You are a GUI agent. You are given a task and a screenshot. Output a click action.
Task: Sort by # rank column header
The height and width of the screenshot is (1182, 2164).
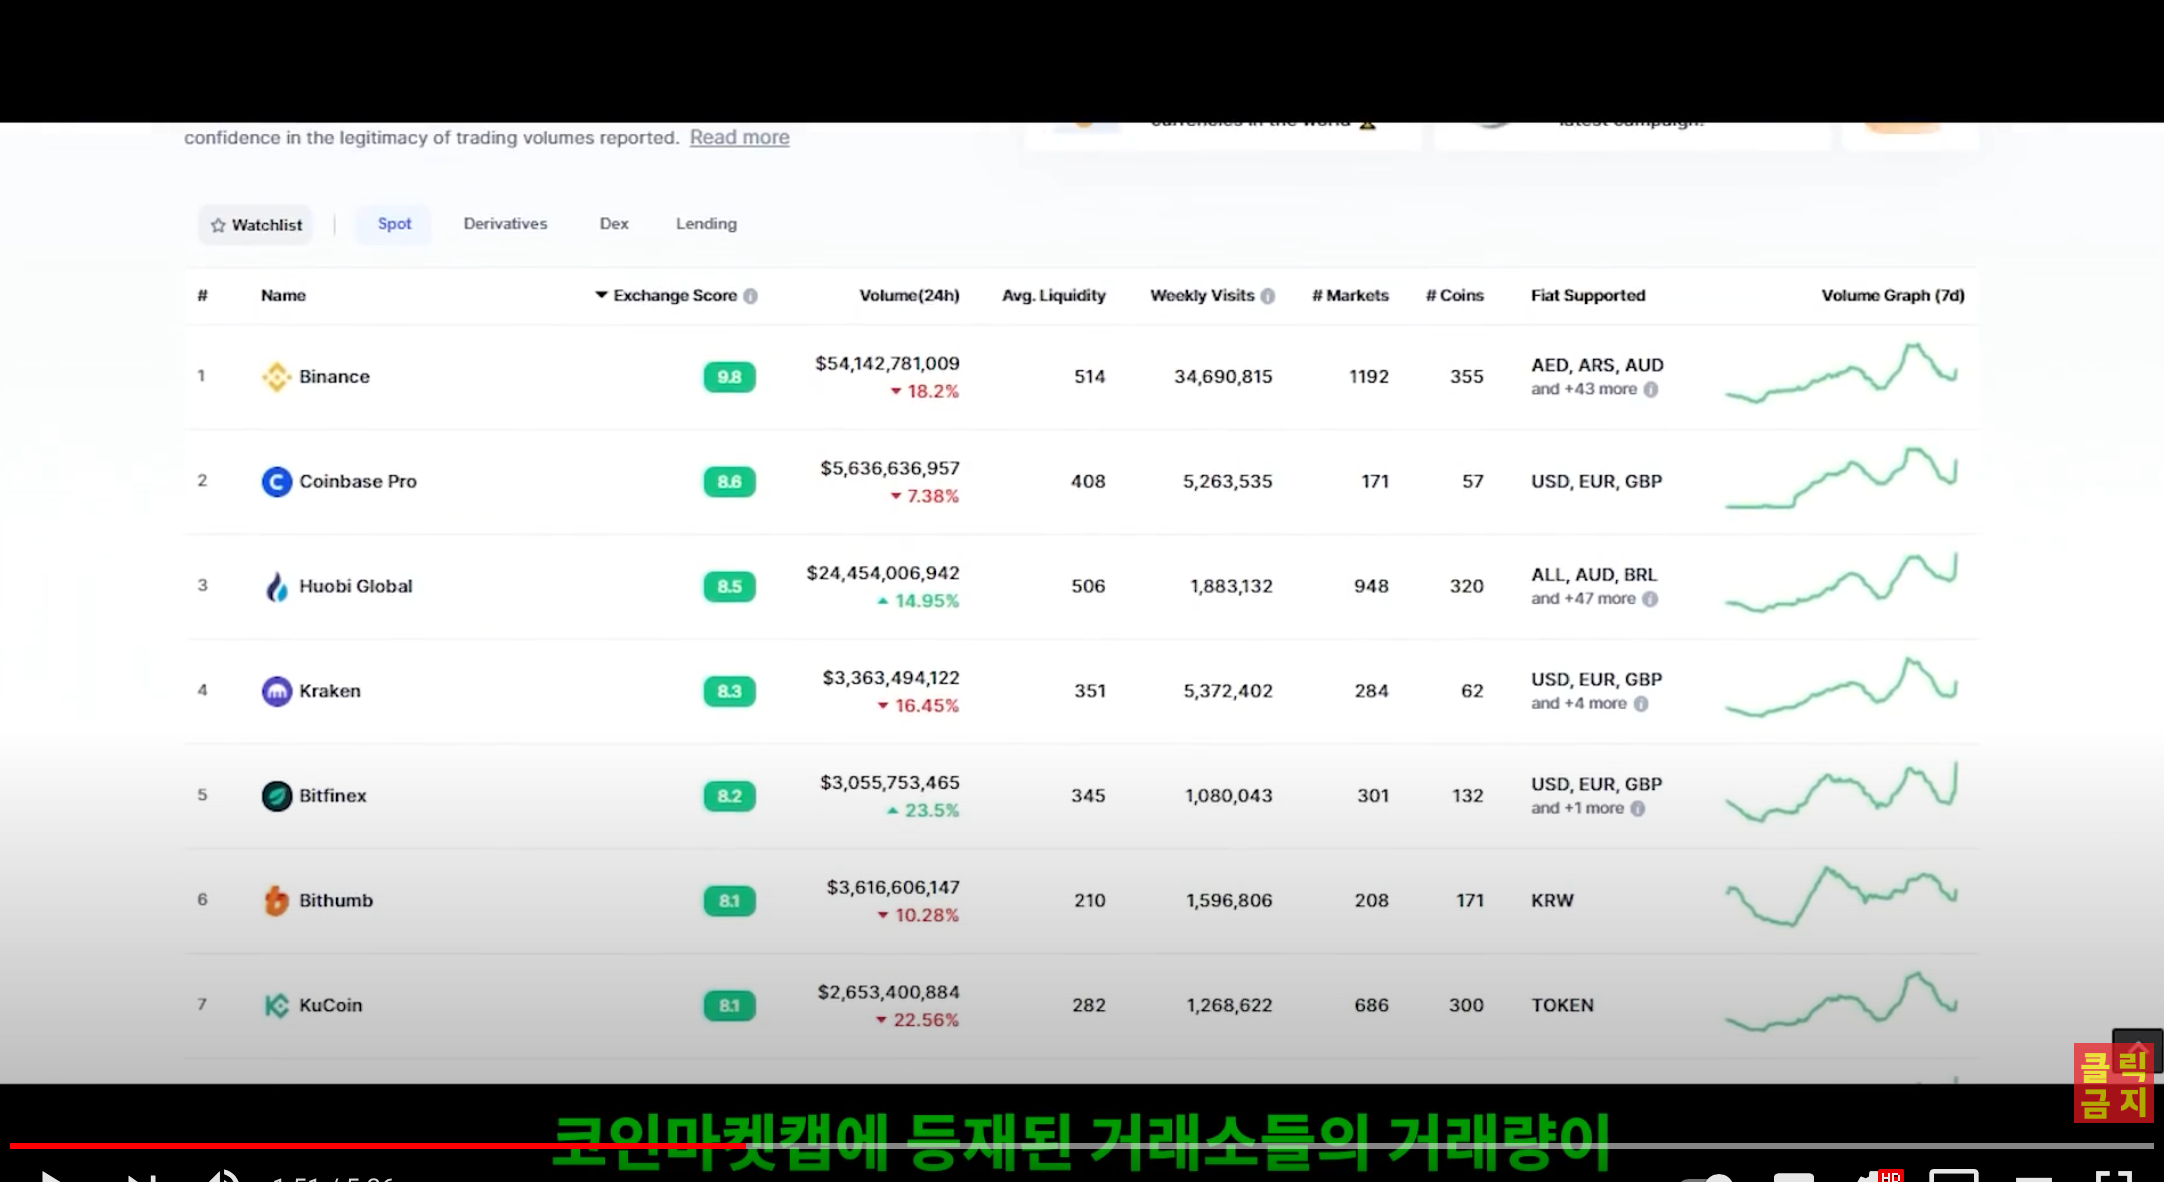203,296
